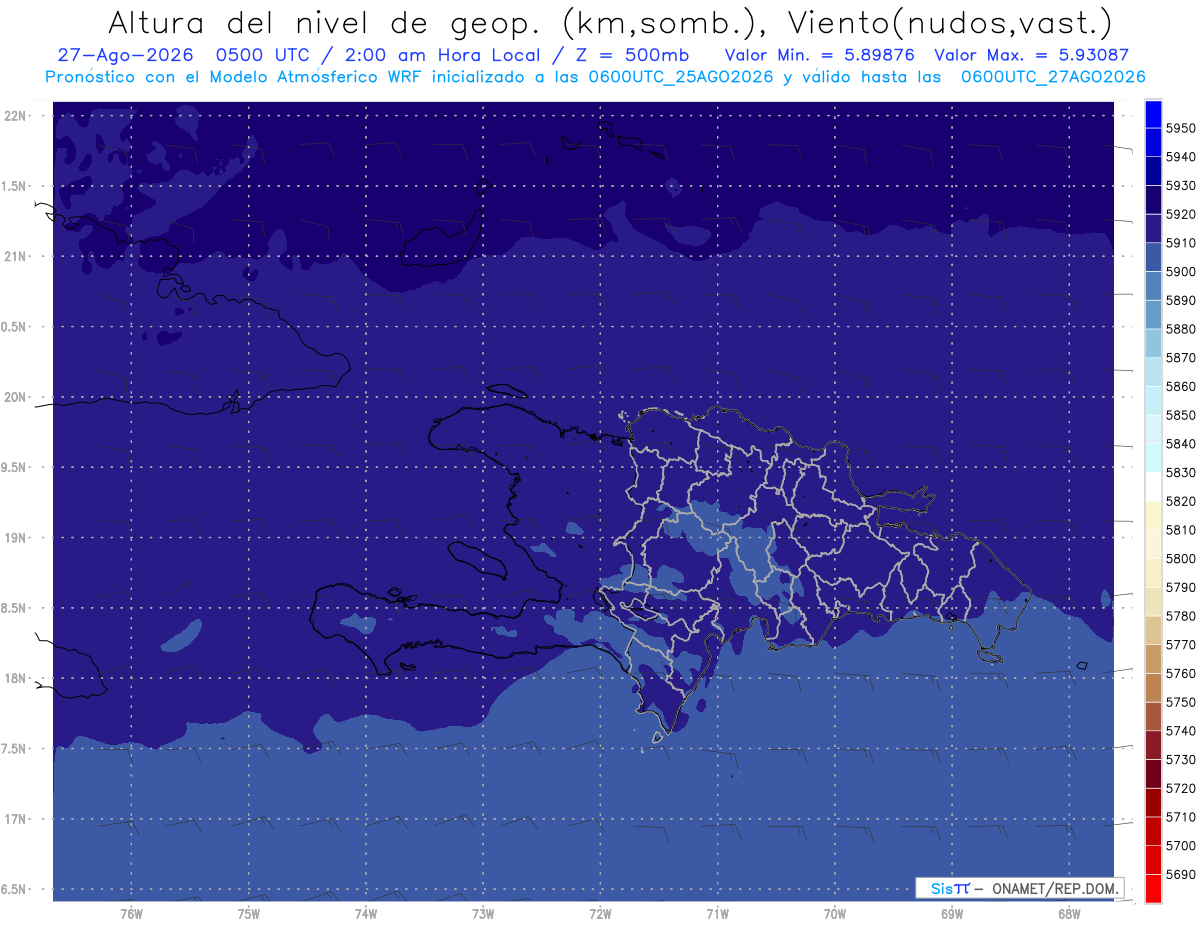Click the '5780' colorbar value
The image size is (1200, 927).
coord(1180,616)
